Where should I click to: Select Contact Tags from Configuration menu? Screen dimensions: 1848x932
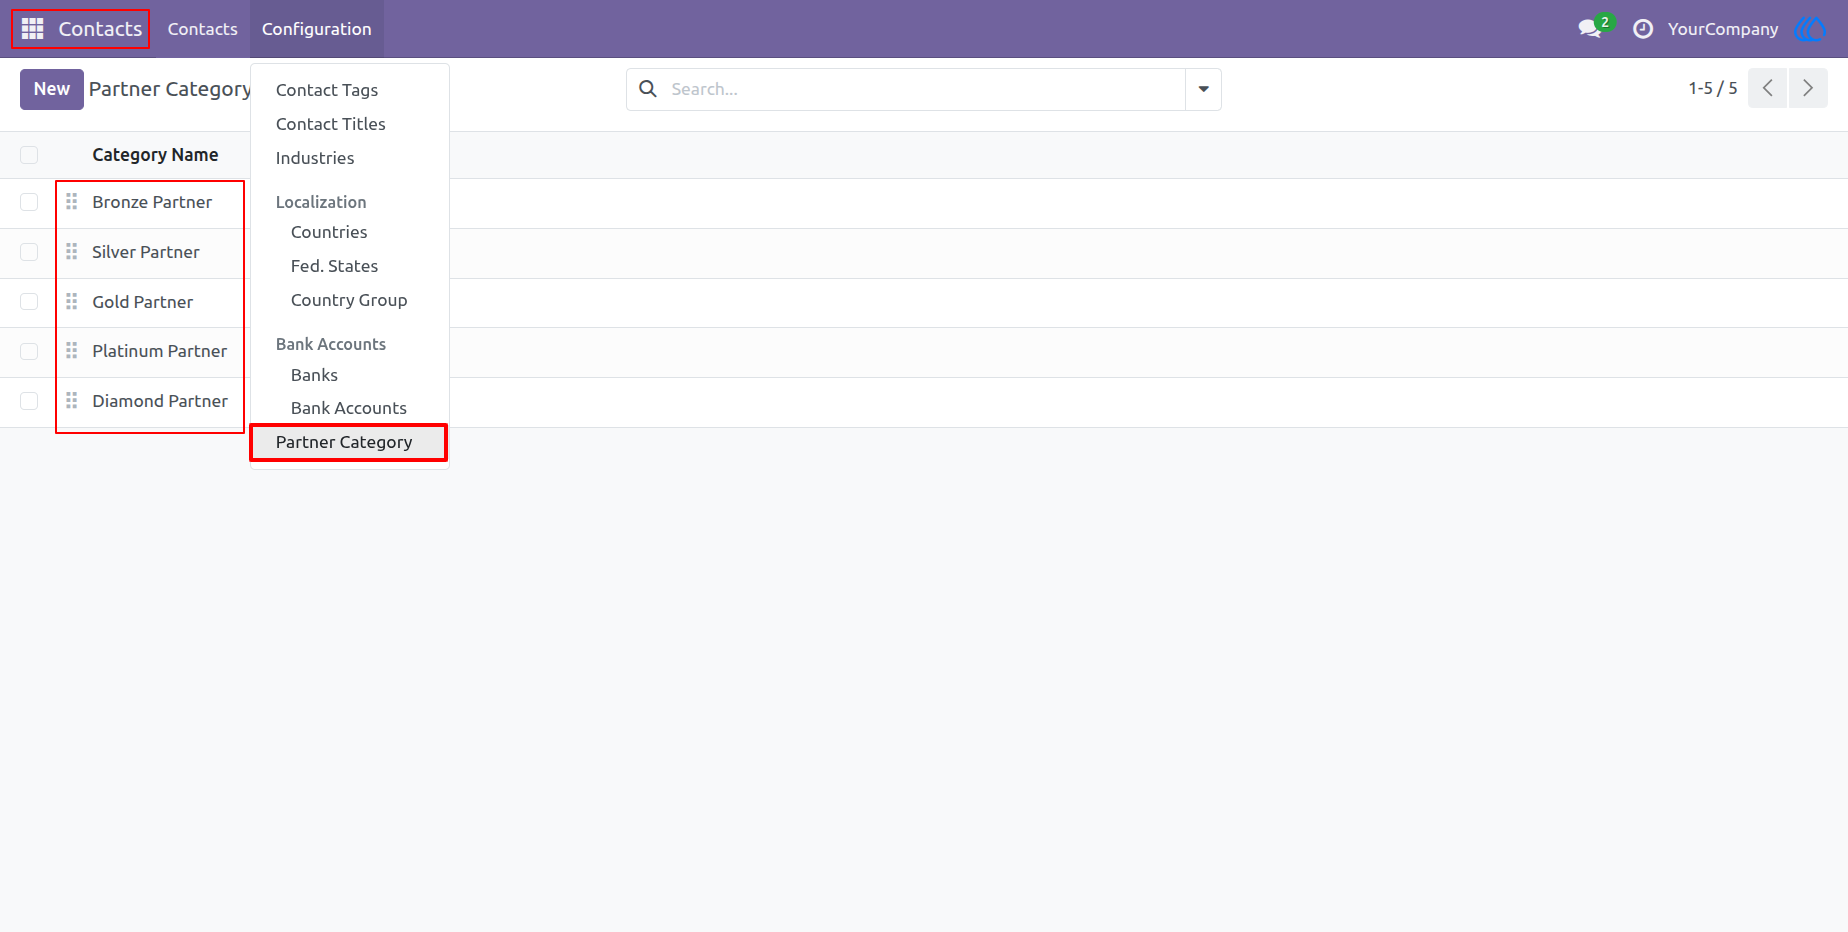327,90
